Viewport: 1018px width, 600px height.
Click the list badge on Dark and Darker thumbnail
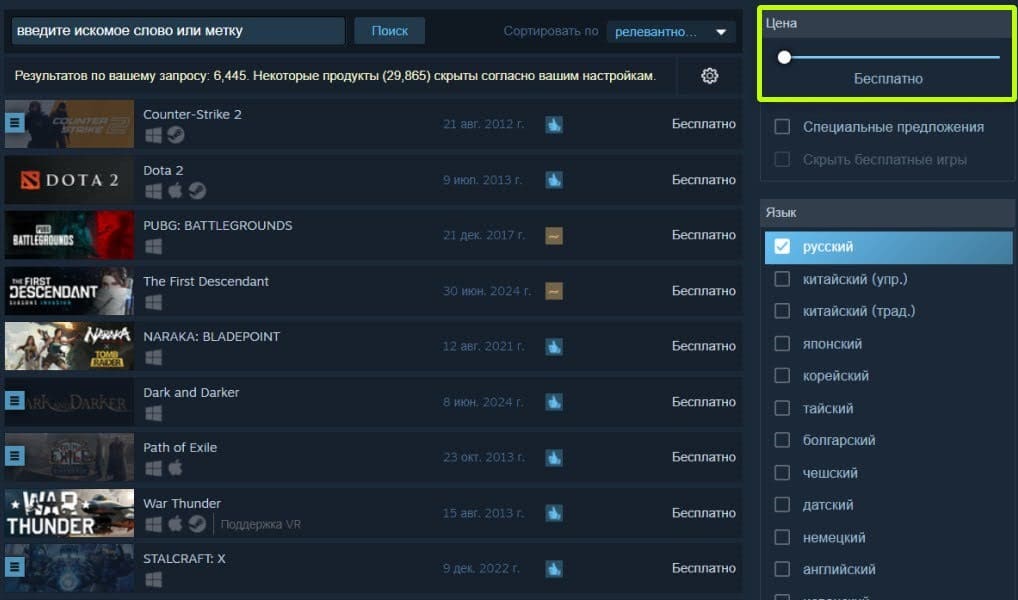14,401
